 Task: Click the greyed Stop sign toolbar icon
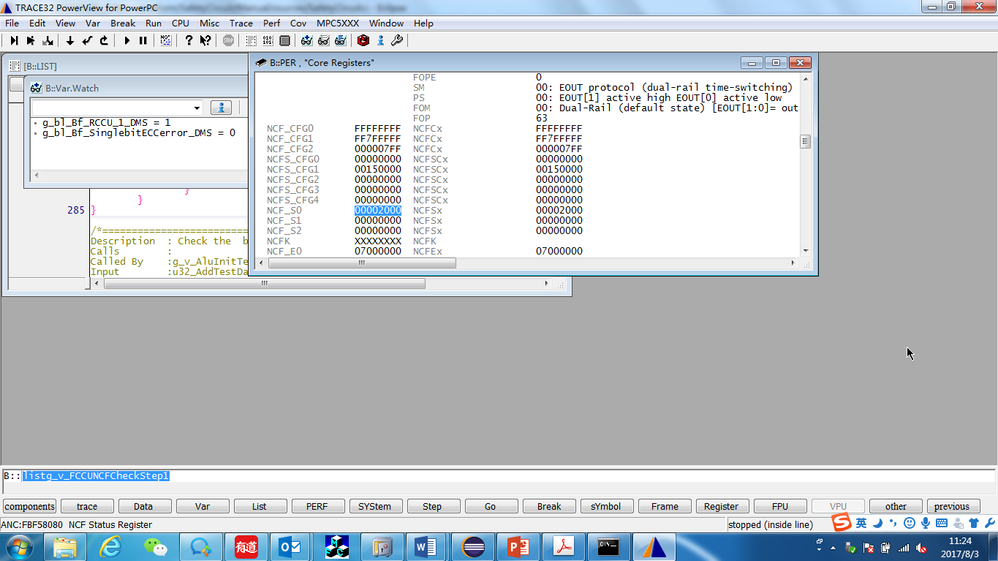[x=228, y=41]
